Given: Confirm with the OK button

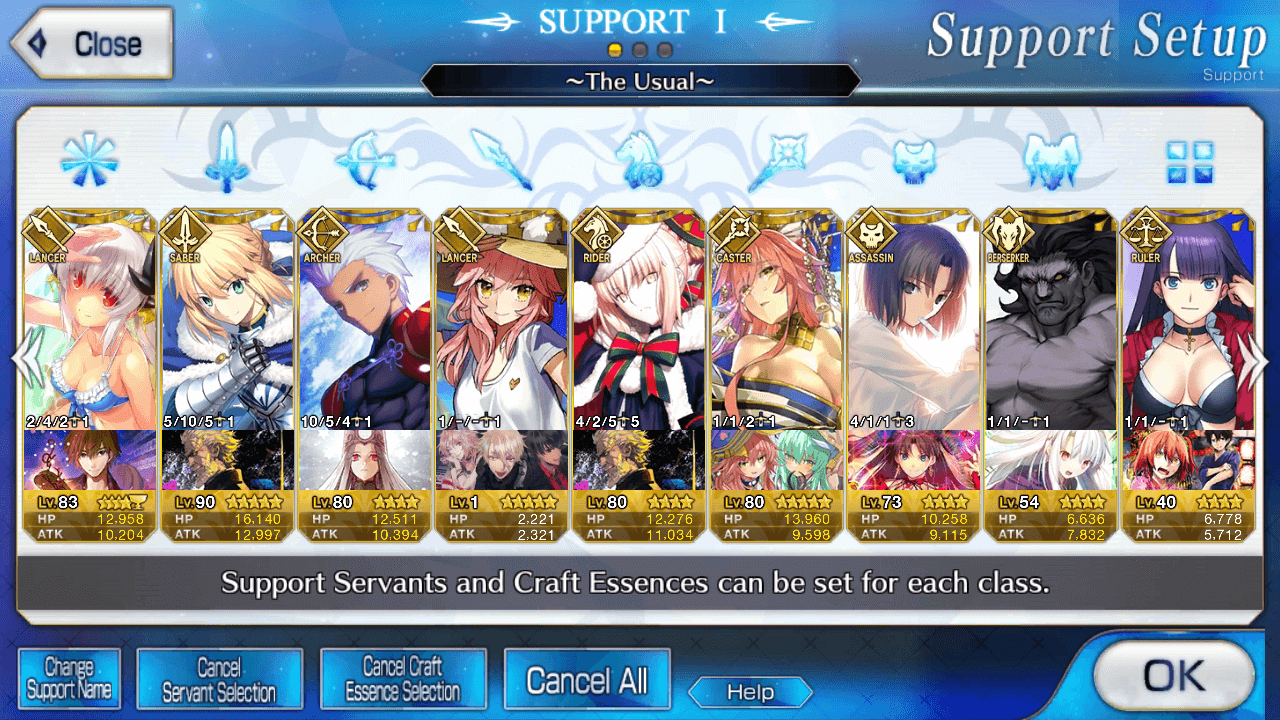Looking at the screenshot, I should pos(1174,677).
